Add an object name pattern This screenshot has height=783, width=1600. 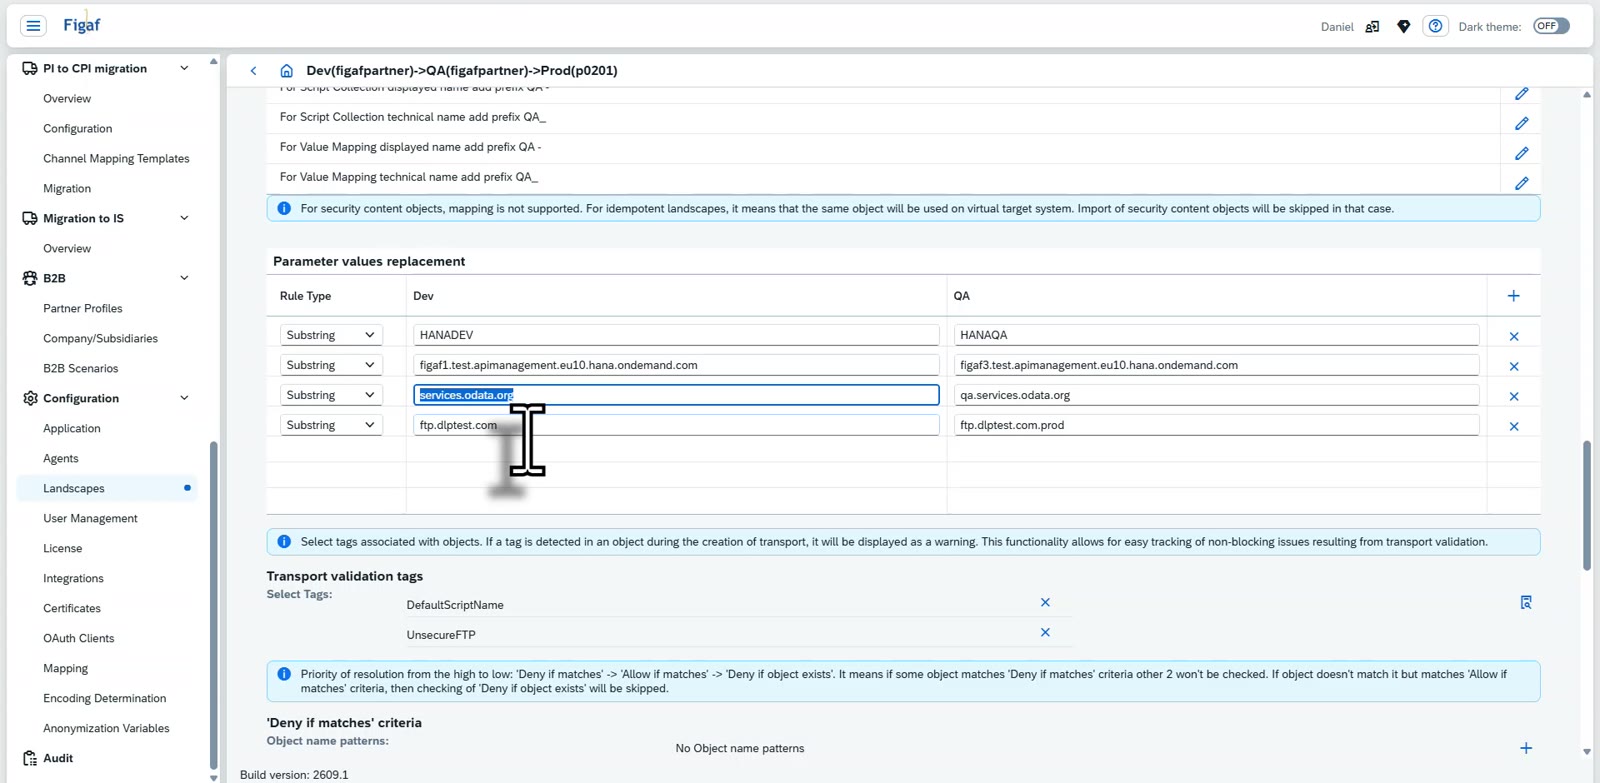(1526, 749)
